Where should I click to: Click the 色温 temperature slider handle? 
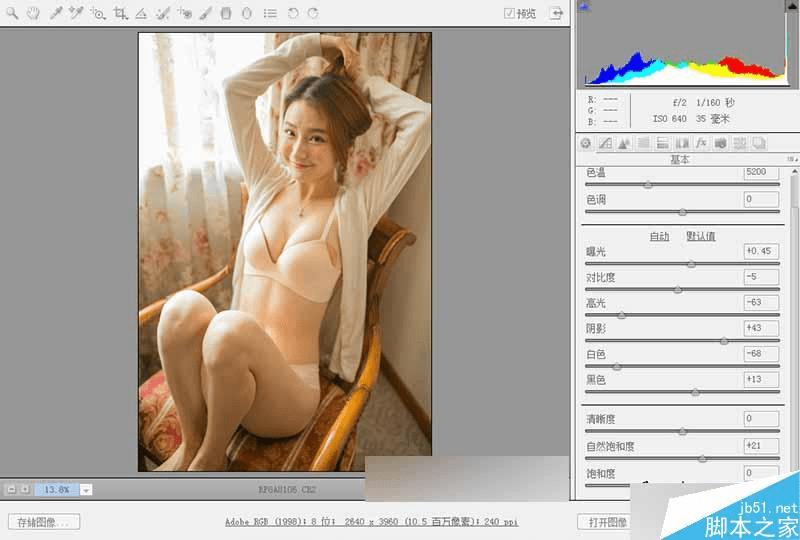pyautogui.click(x=648, y=185)
